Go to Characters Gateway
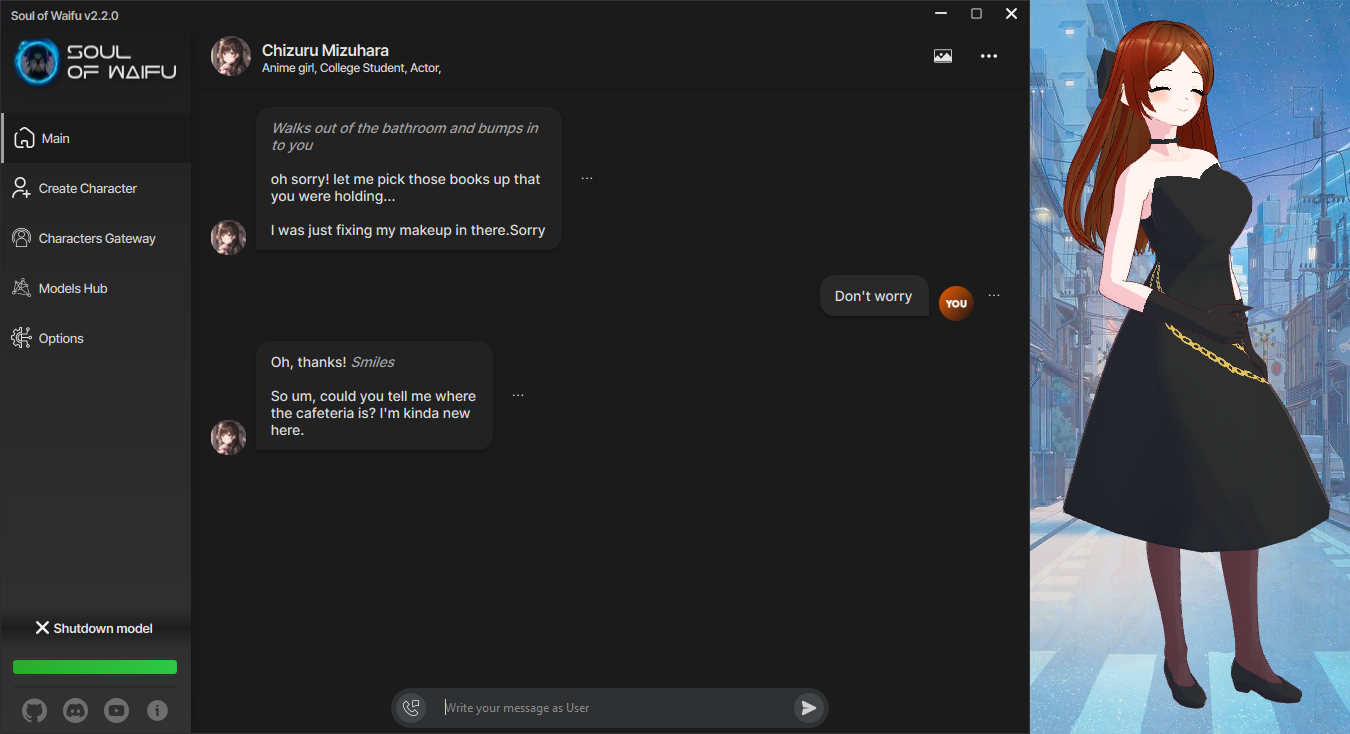1350x734 pixels. 96,238
